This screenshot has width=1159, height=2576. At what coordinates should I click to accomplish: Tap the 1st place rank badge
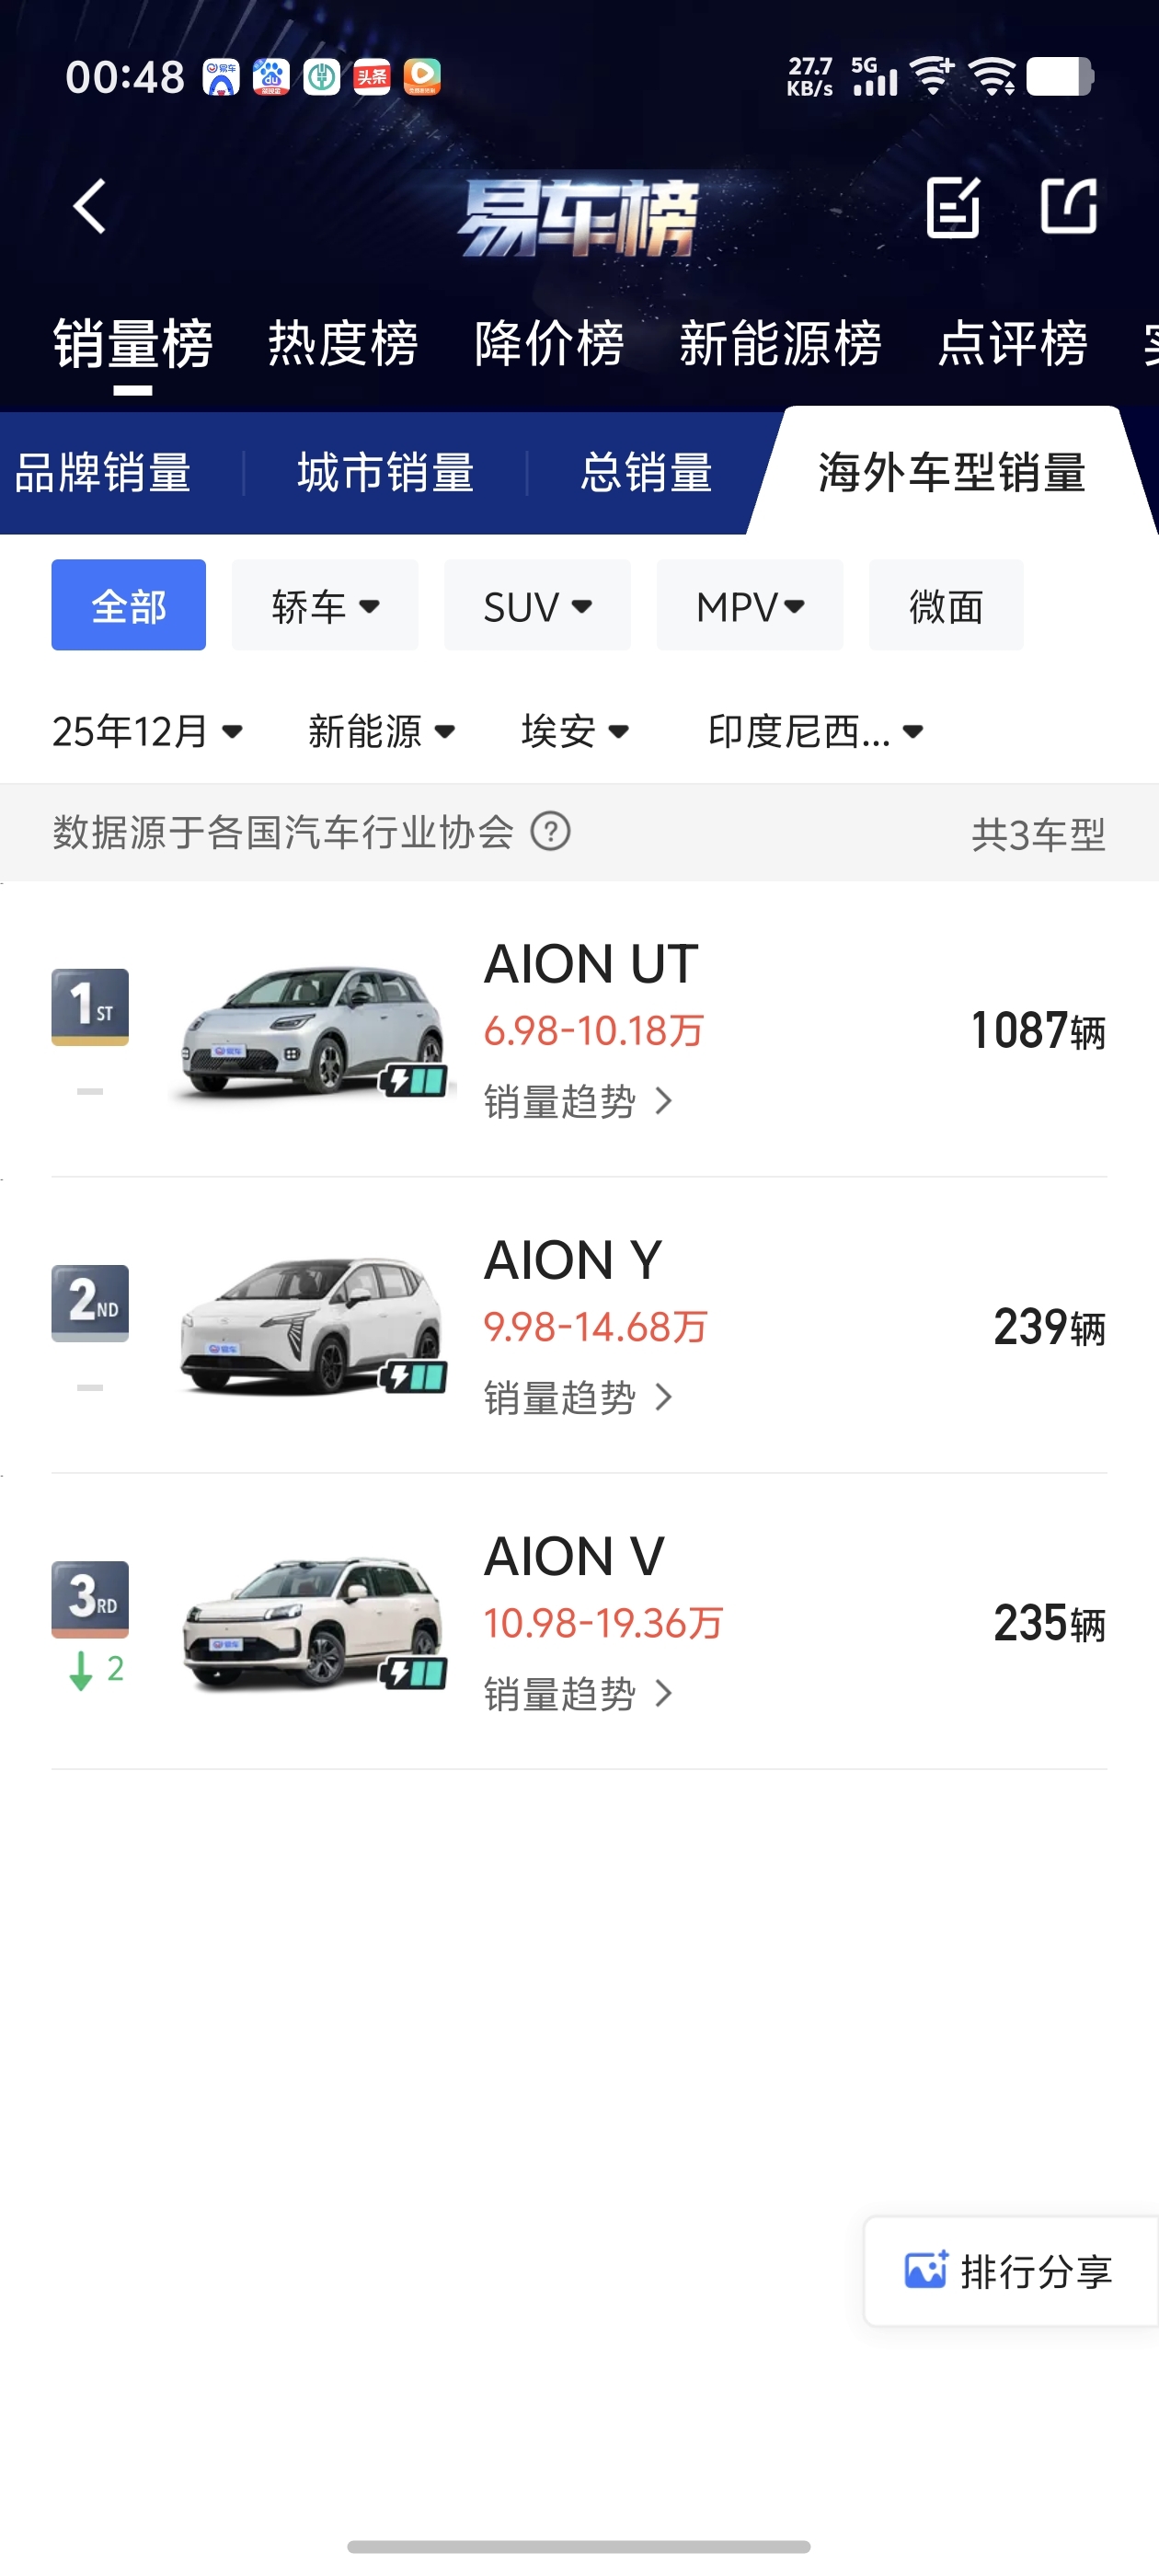(x=90, y=1006)
